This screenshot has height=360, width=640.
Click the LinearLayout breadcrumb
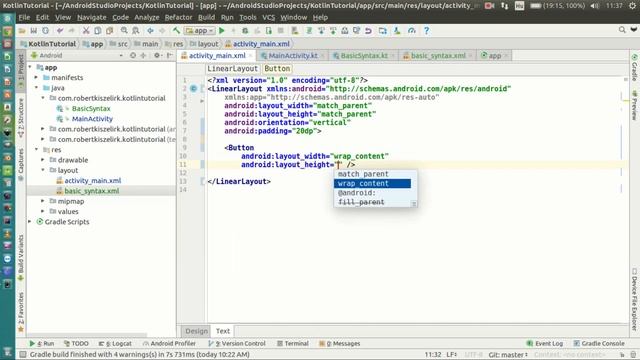pos(232,69)
